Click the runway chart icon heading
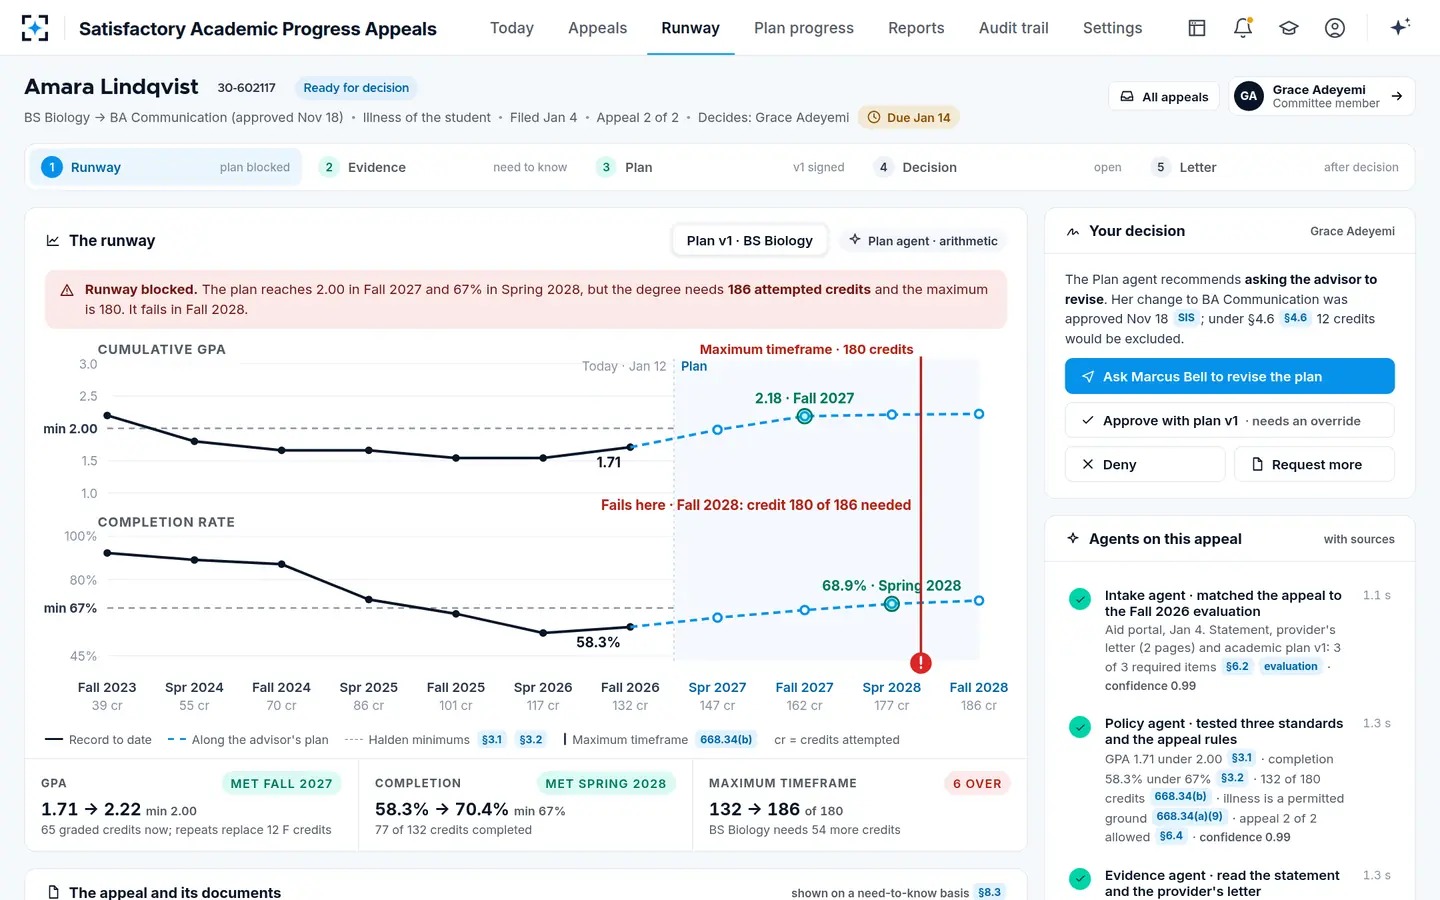The image size is (1440, 900). (53, 241)
